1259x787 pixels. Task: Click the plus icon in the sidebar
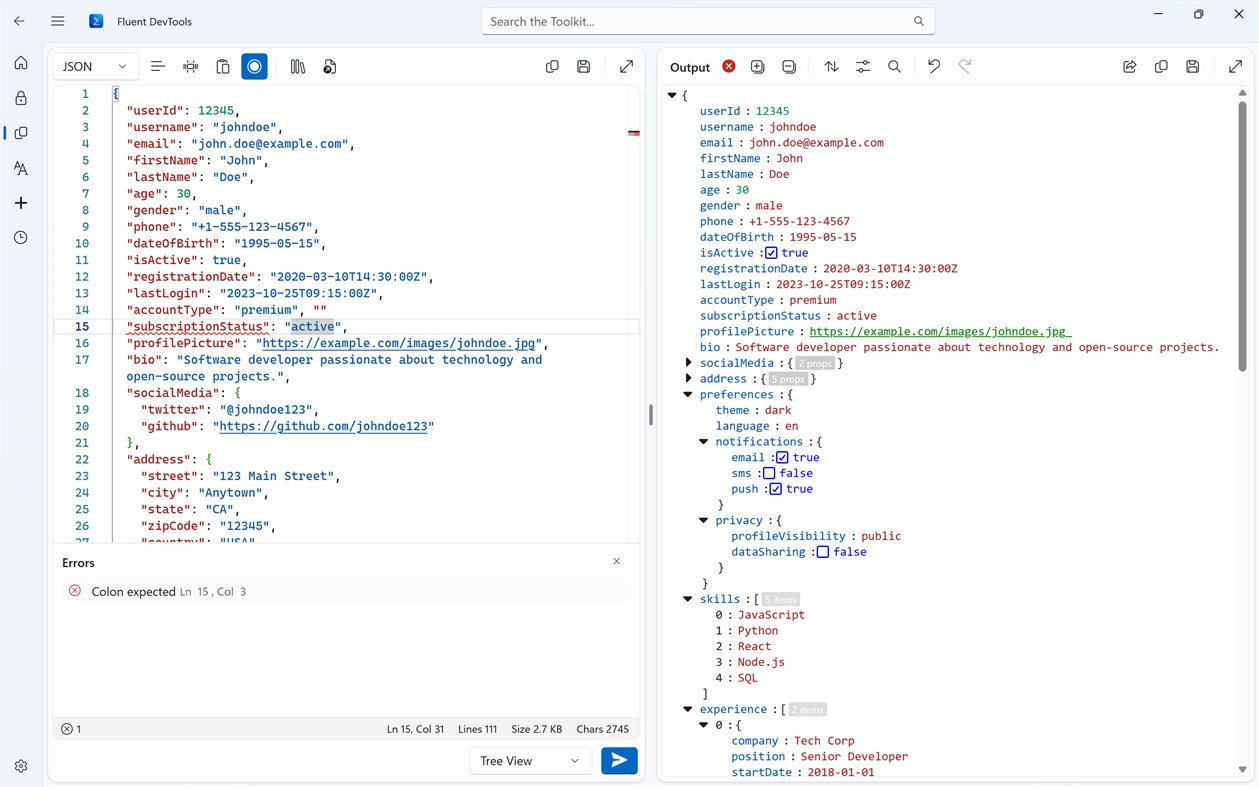(21, 203)
